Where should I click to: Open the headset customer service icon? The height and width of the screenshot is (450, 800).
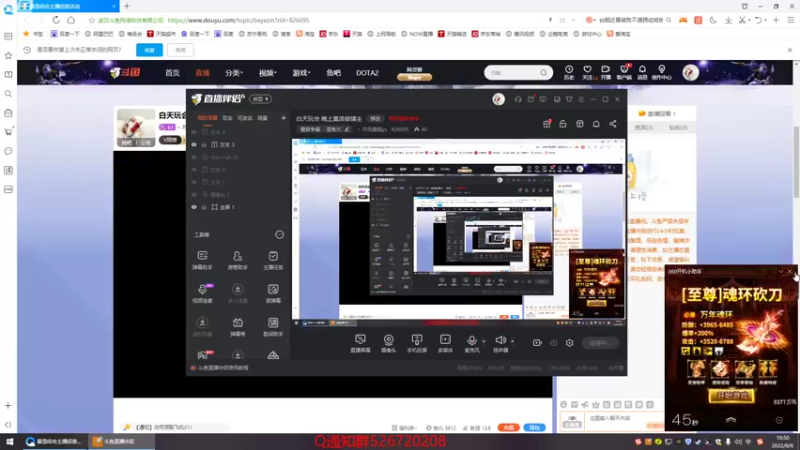pos(518,99)
